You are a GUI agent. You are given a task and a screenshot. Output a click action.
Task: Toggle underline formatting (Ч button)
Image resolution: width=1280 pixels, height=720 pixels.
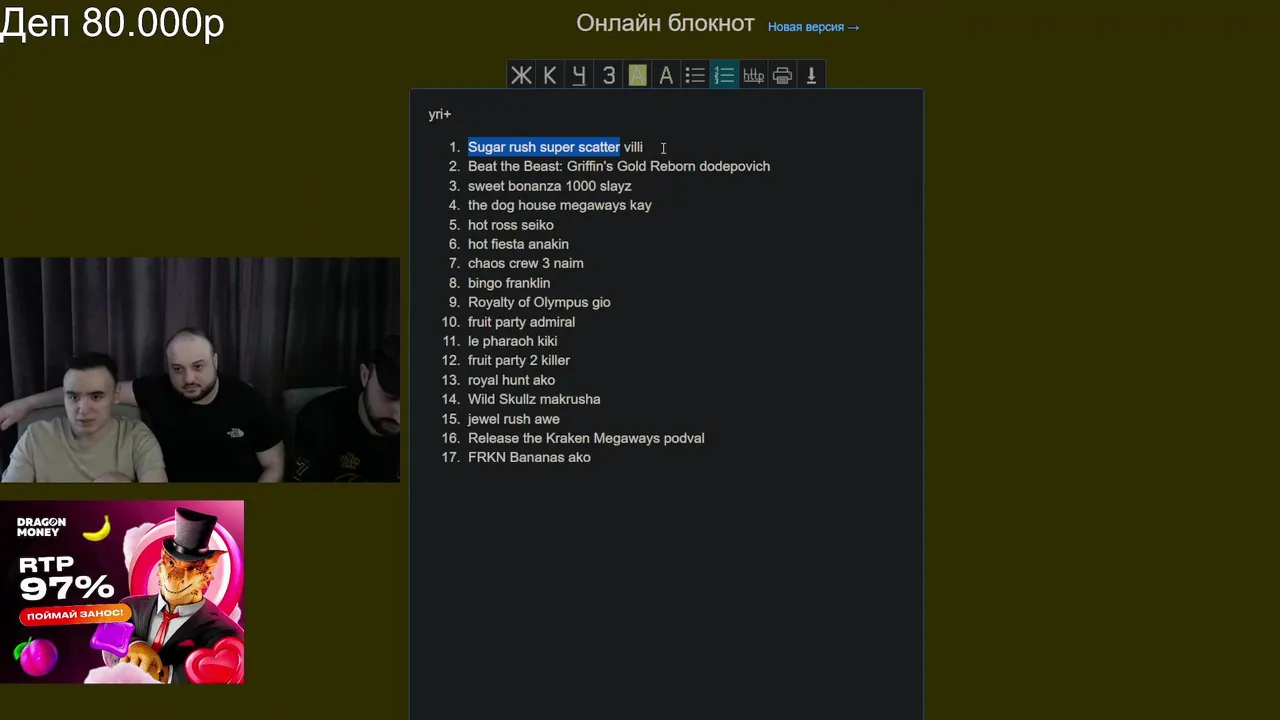tap(579, 75)
